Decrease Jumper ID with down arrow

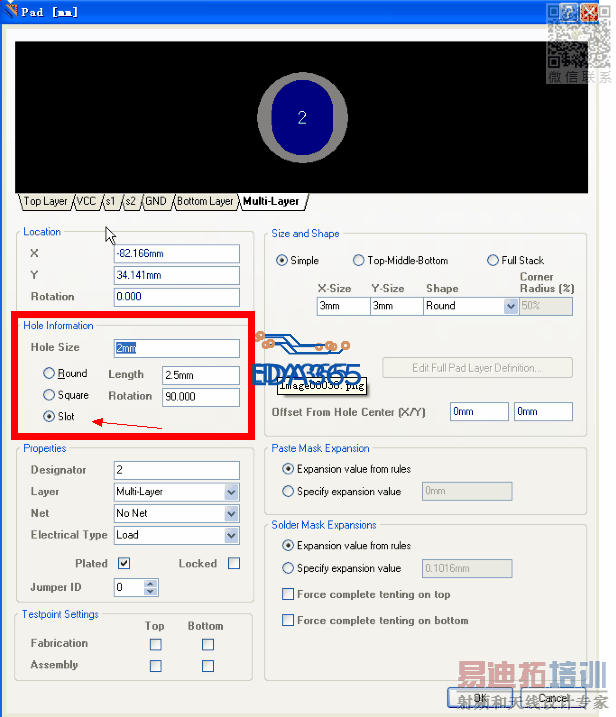(x=150, y=592)
